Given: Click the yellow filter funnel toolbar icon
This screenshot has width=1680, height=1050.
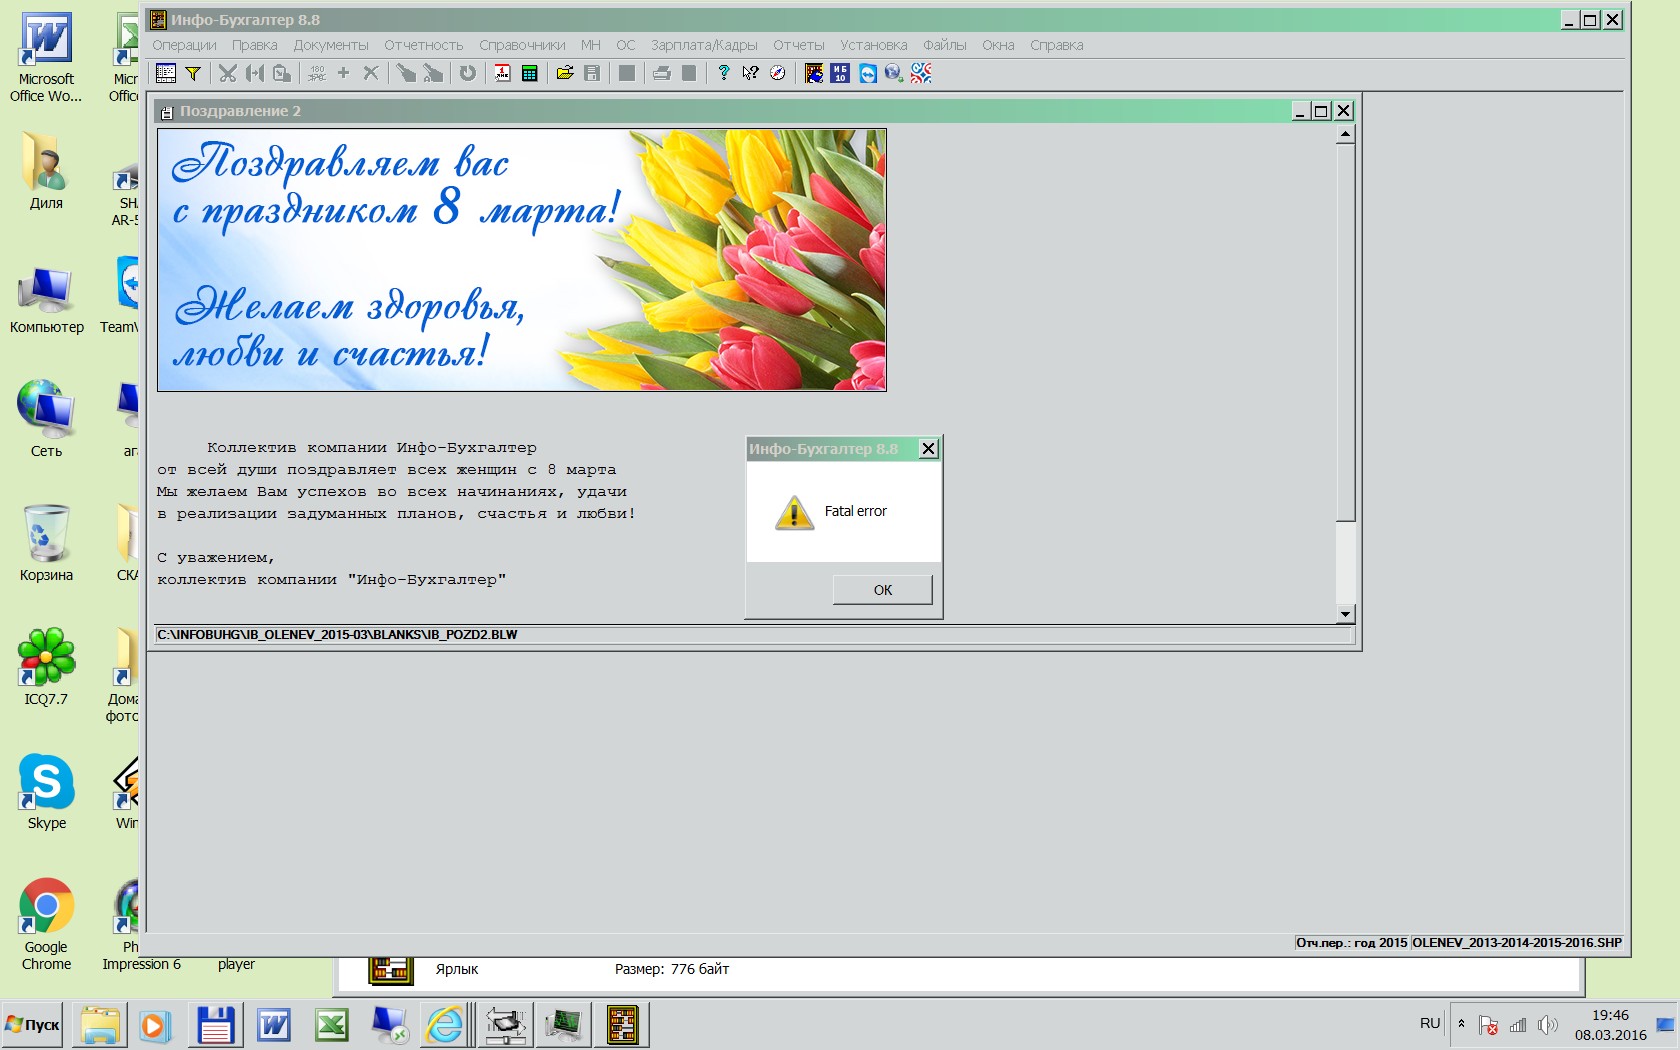Looking at the screenshot, I should point(193,73).
